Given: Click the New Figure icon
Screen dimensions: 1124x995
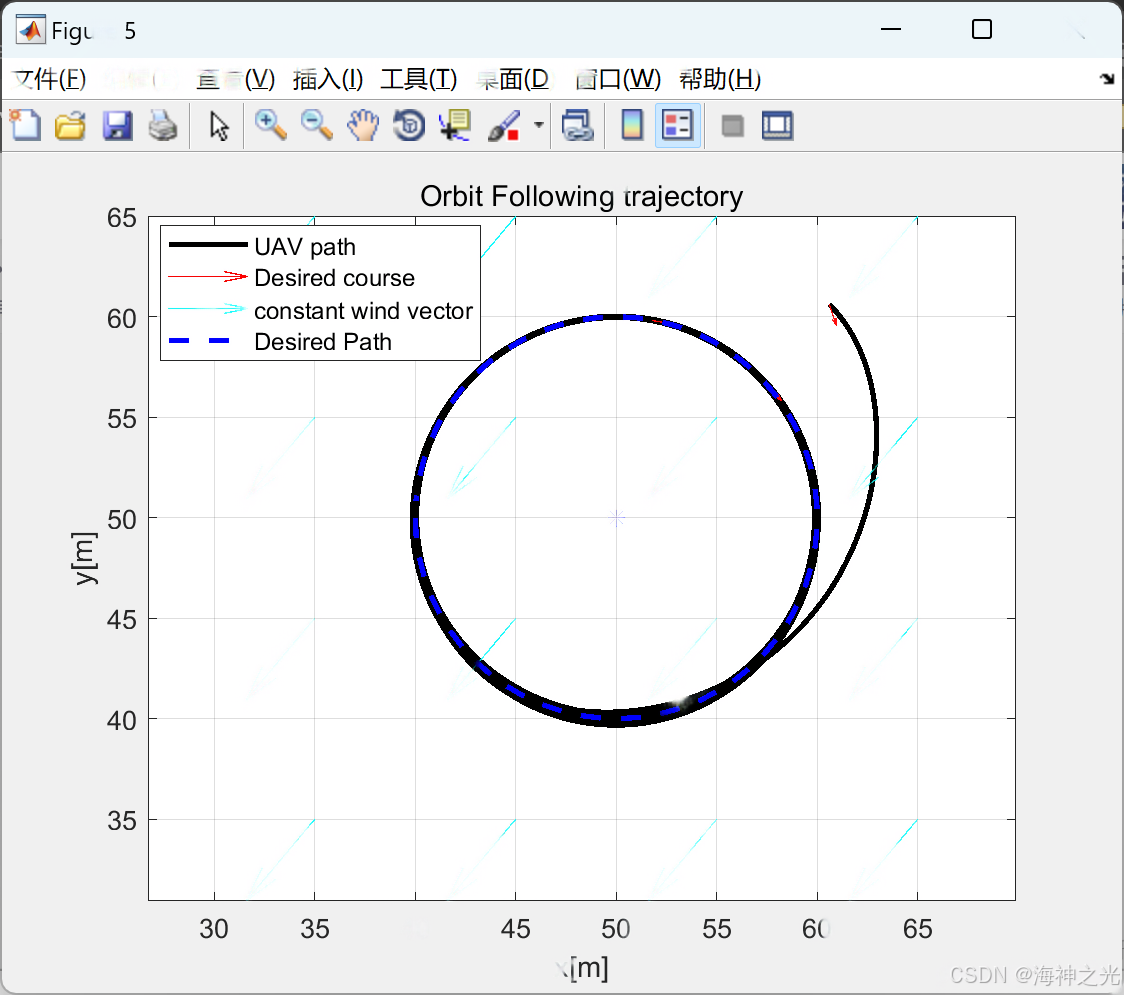Looking at the screenshot, I should click(25, 125).
